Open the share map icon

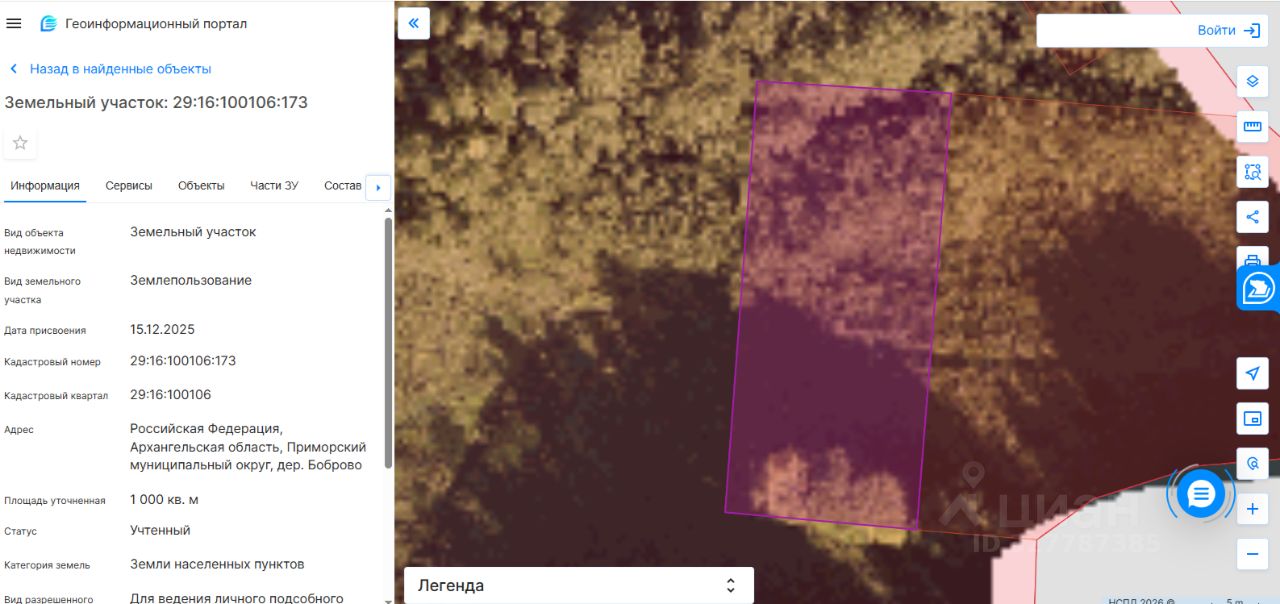[1252, 216]
